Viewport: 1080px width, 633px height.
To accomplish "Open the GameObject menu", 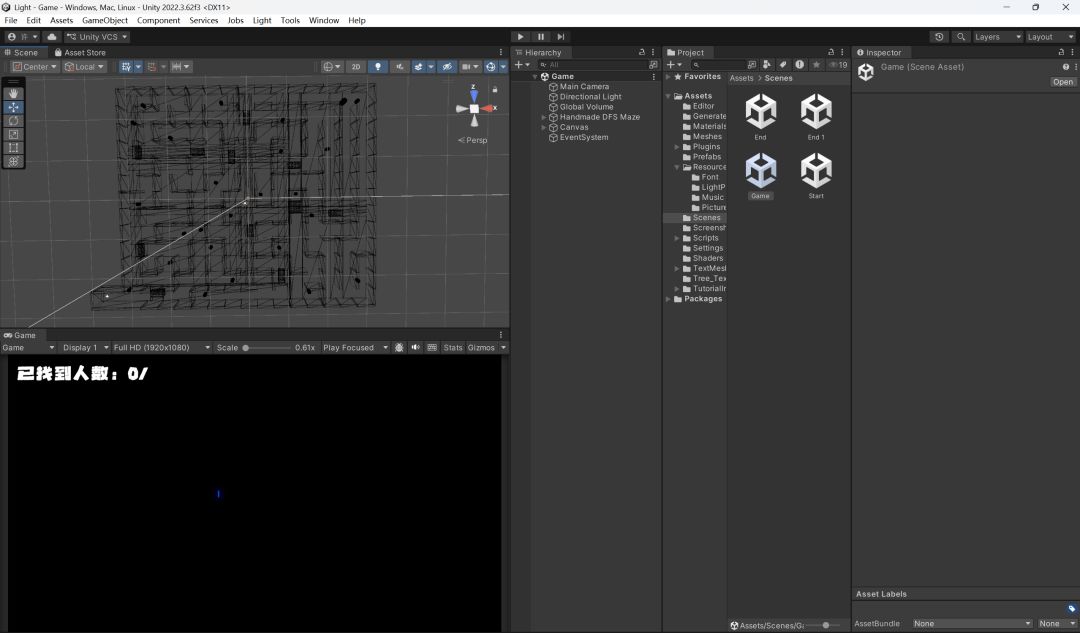I will (105, 20).
